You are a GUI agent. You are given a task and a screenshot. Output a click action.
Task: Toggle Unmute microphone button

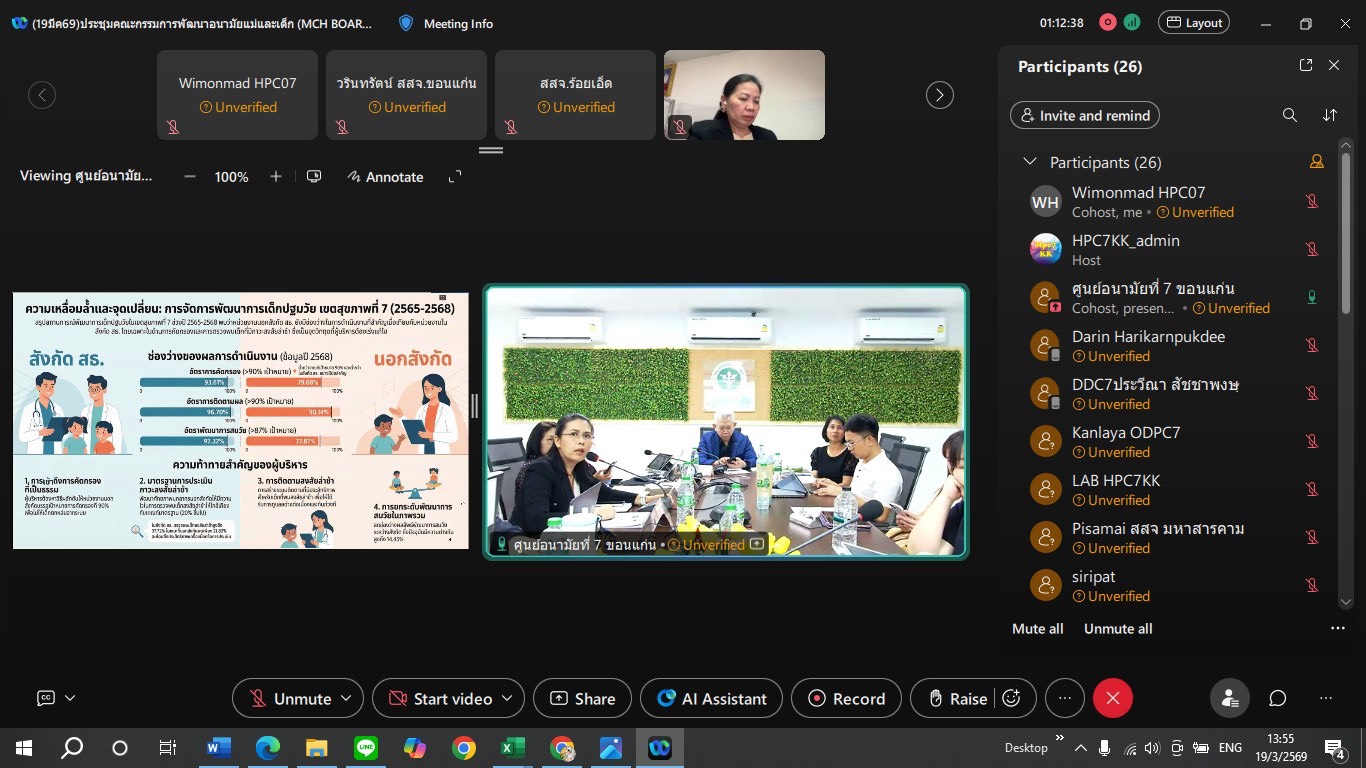point(290,698)
